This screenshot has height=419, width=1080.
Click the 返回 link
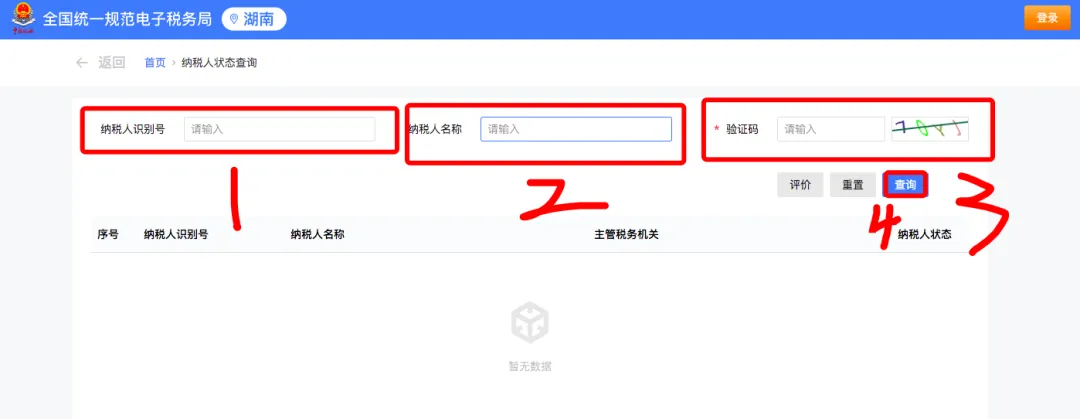[112, 63]
